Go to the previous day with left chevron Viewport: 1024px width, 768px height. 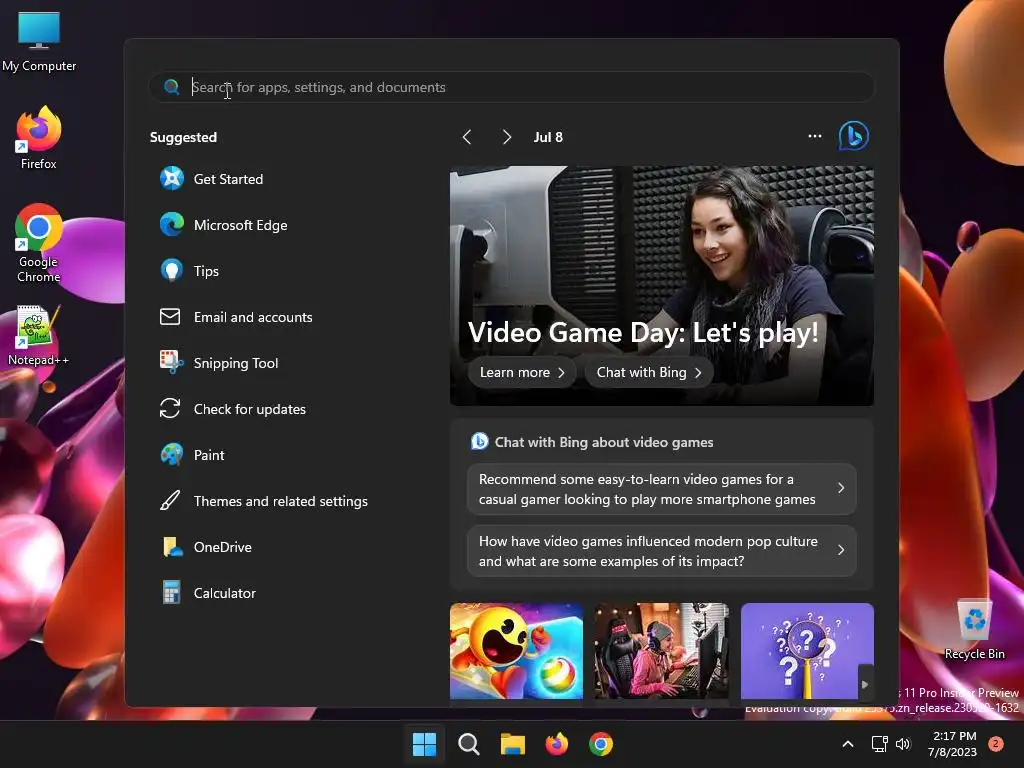tap(467, 137)
